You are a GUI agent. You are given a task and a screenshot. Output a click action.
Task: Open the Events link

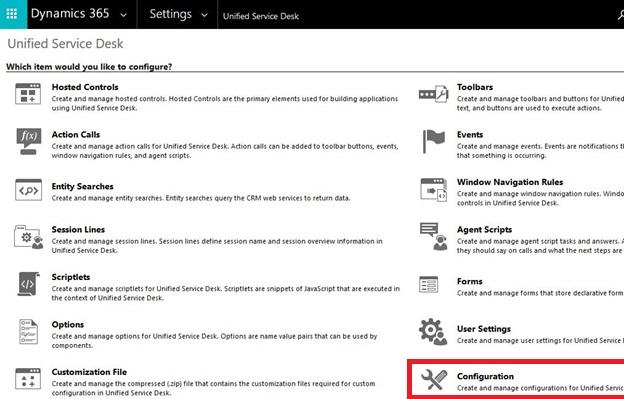click(x=470, y=134)
